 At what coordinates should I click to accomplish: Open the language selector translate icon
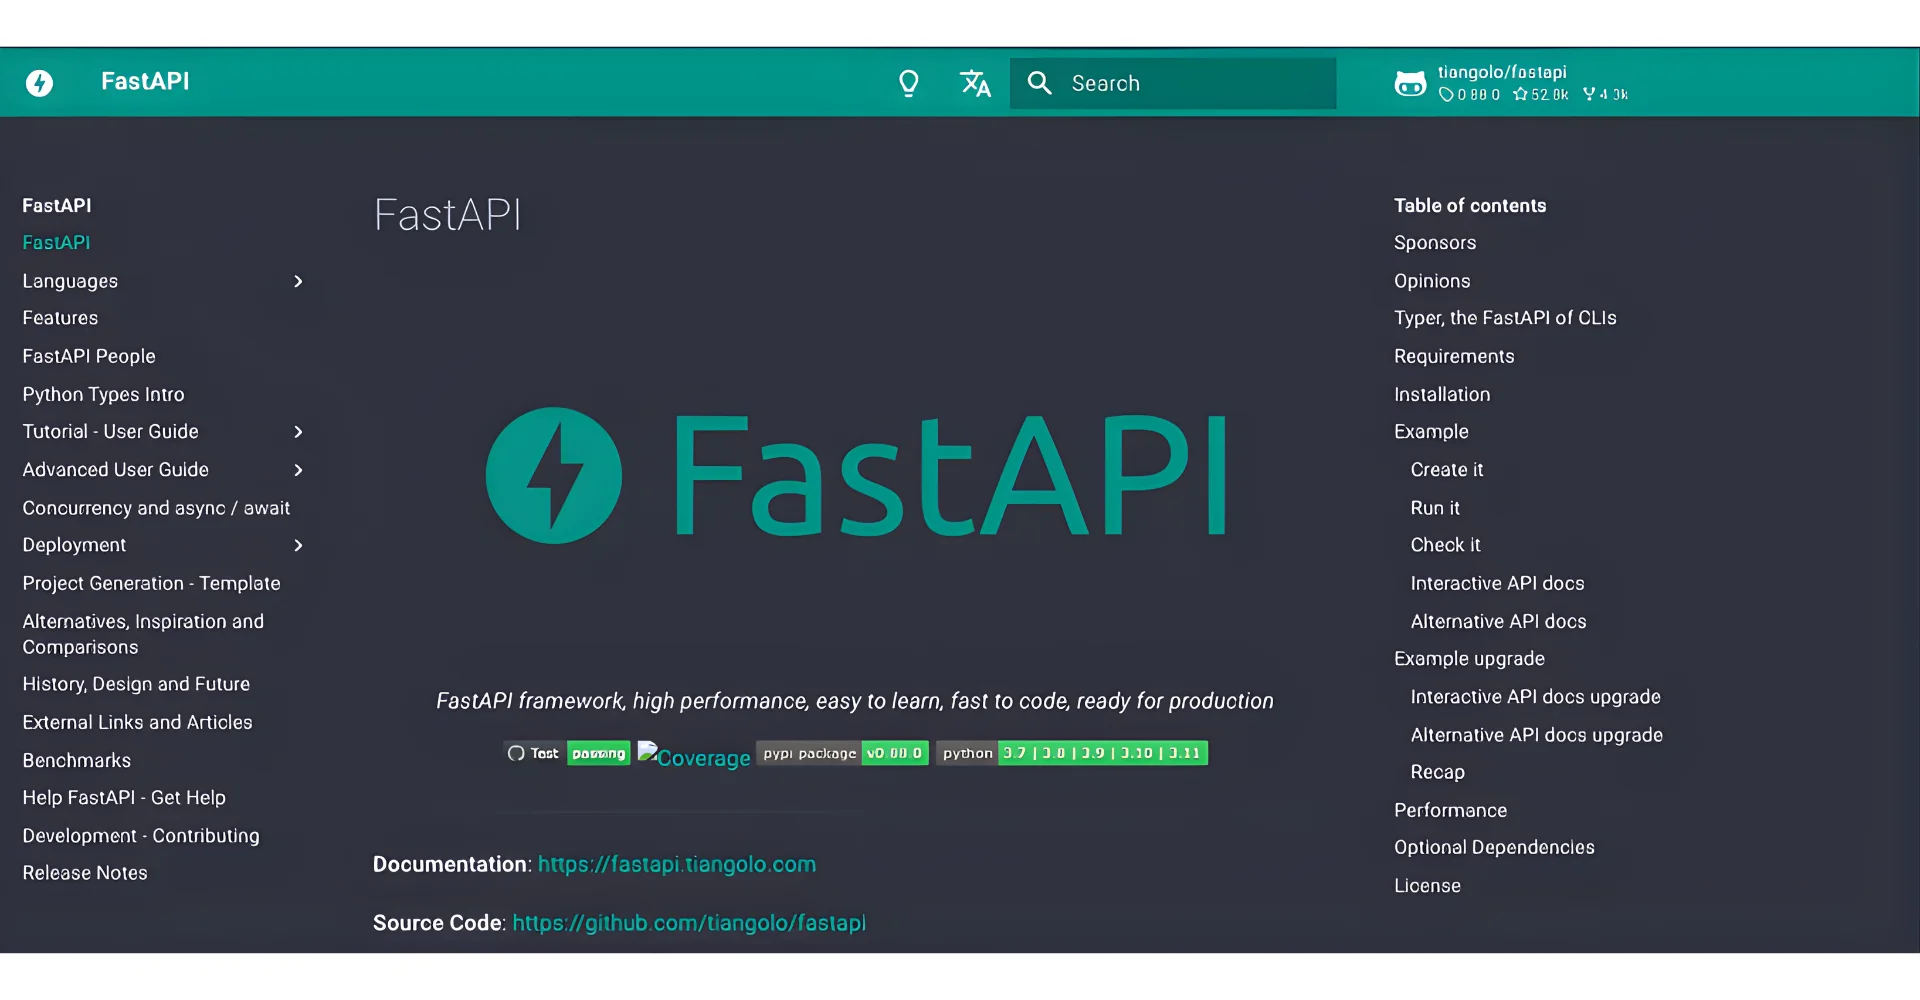(x=975, y=83)
